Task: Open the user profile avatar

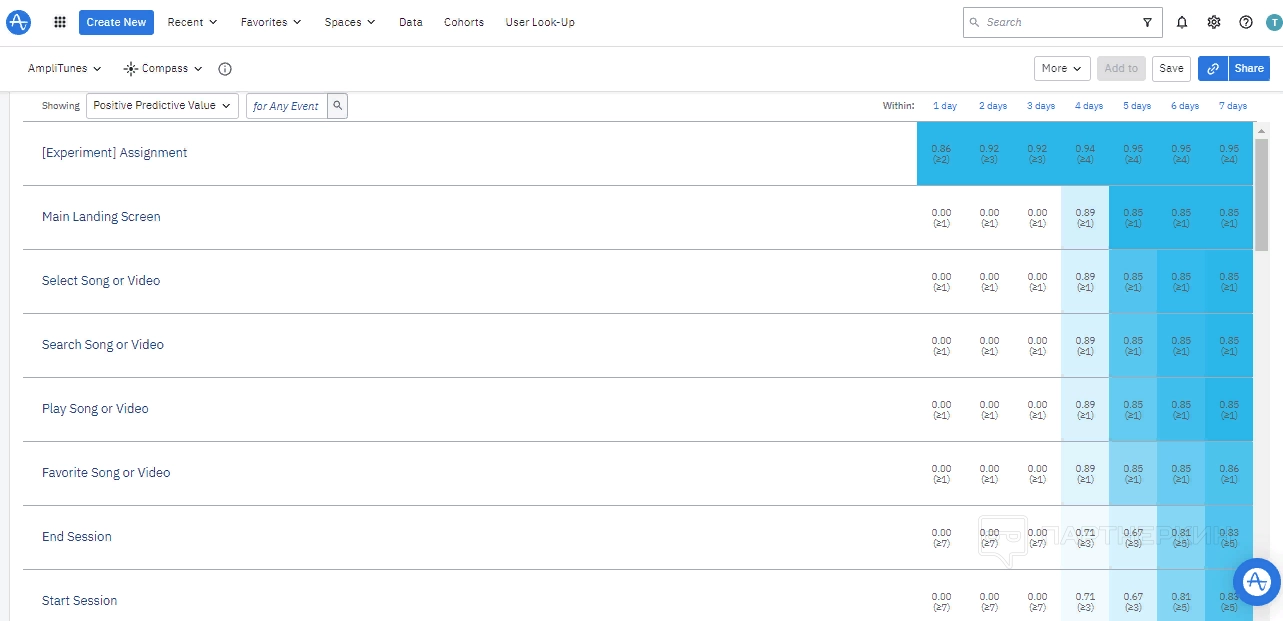Action: 1273,22
